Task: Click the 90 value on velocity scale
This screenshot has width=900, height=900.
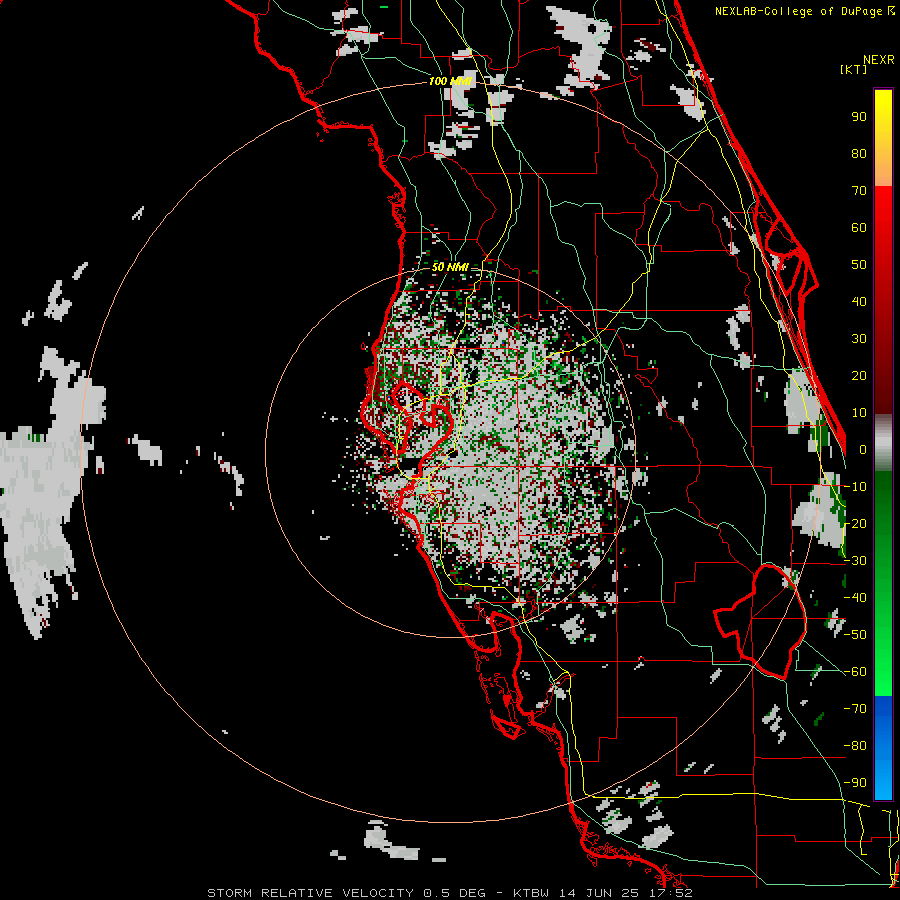Action: (x=859, y=117)
